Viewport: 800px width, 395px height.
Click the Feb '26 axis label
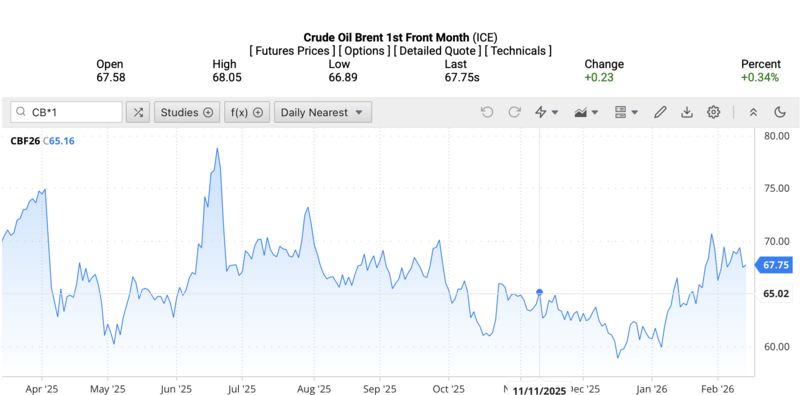click(x=717, y=389)
